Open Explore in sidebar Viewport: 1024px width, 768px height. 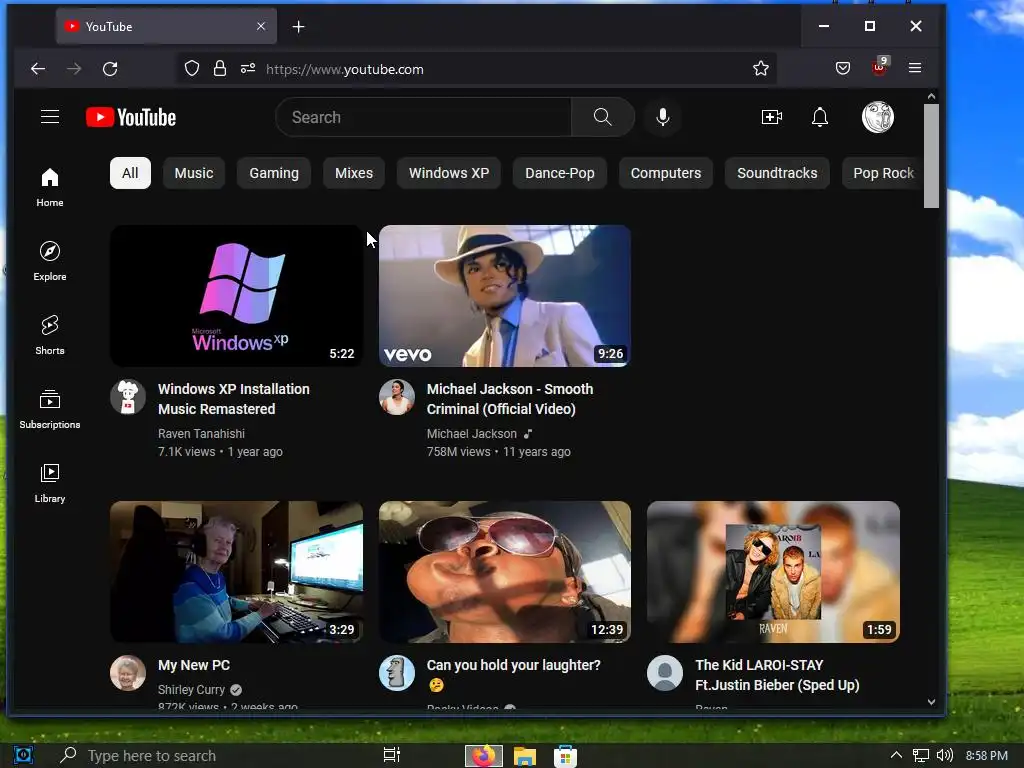(50, 261)
